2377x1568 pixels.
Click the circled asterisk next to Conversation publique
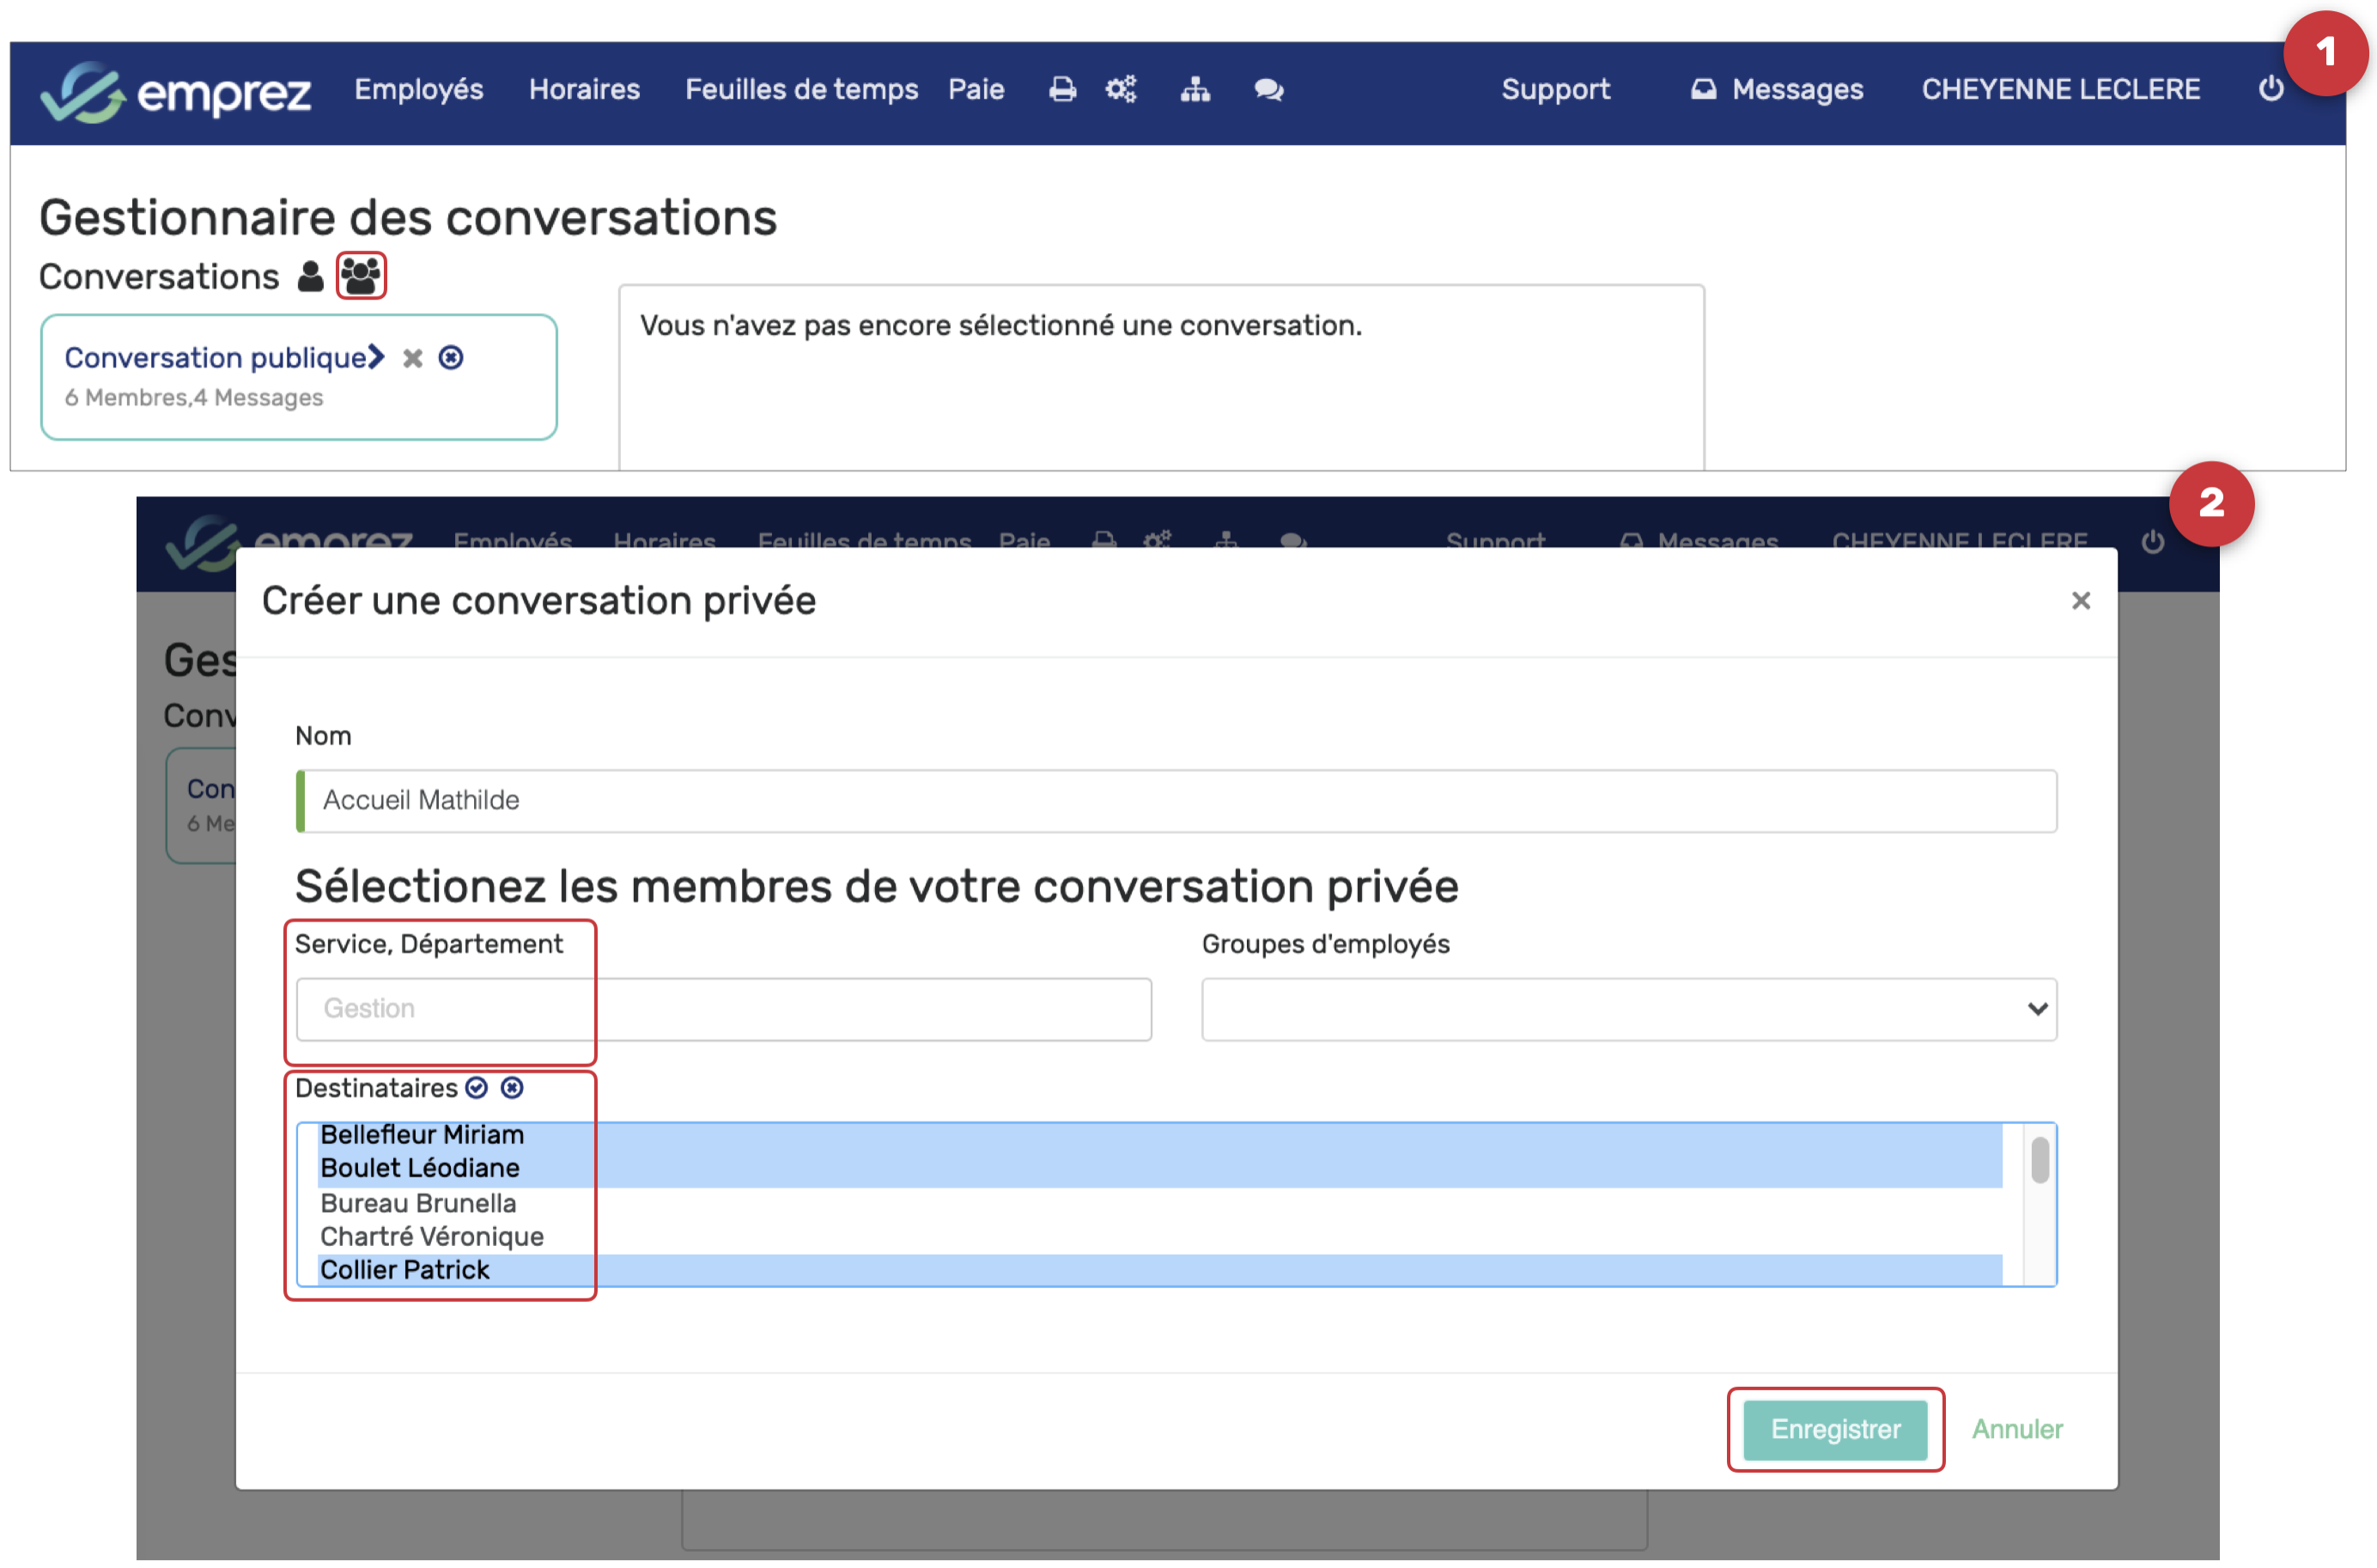point(451,358)
